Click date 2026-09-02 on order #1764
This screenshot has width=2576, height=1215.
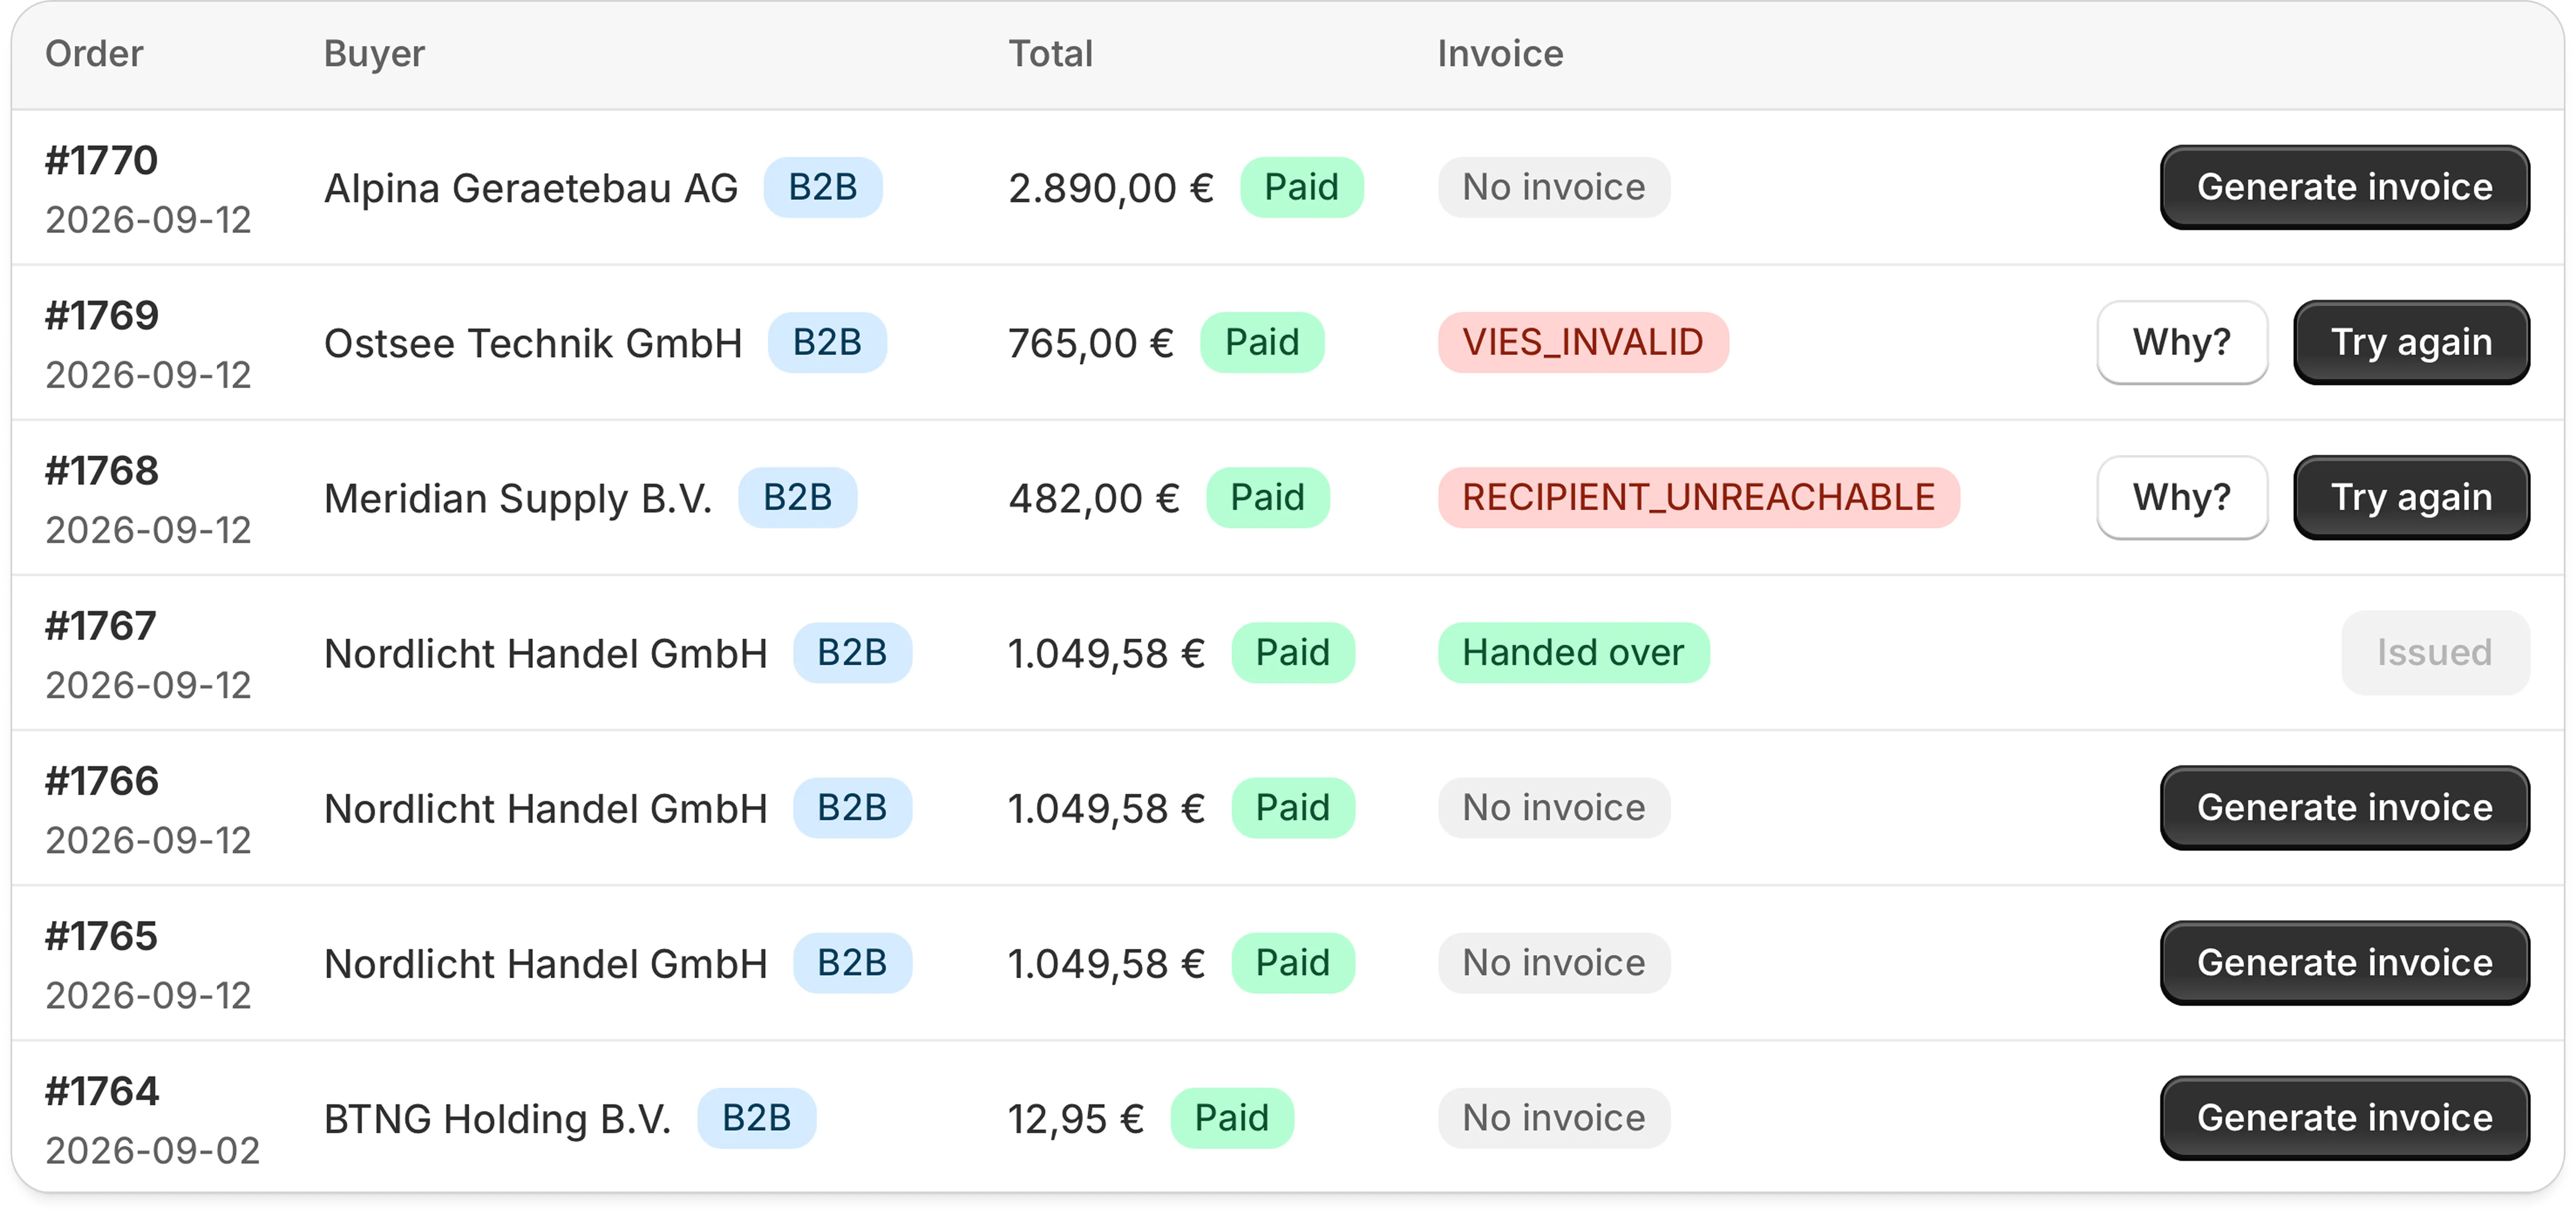pyautogui.click(x=152, y=1150)
